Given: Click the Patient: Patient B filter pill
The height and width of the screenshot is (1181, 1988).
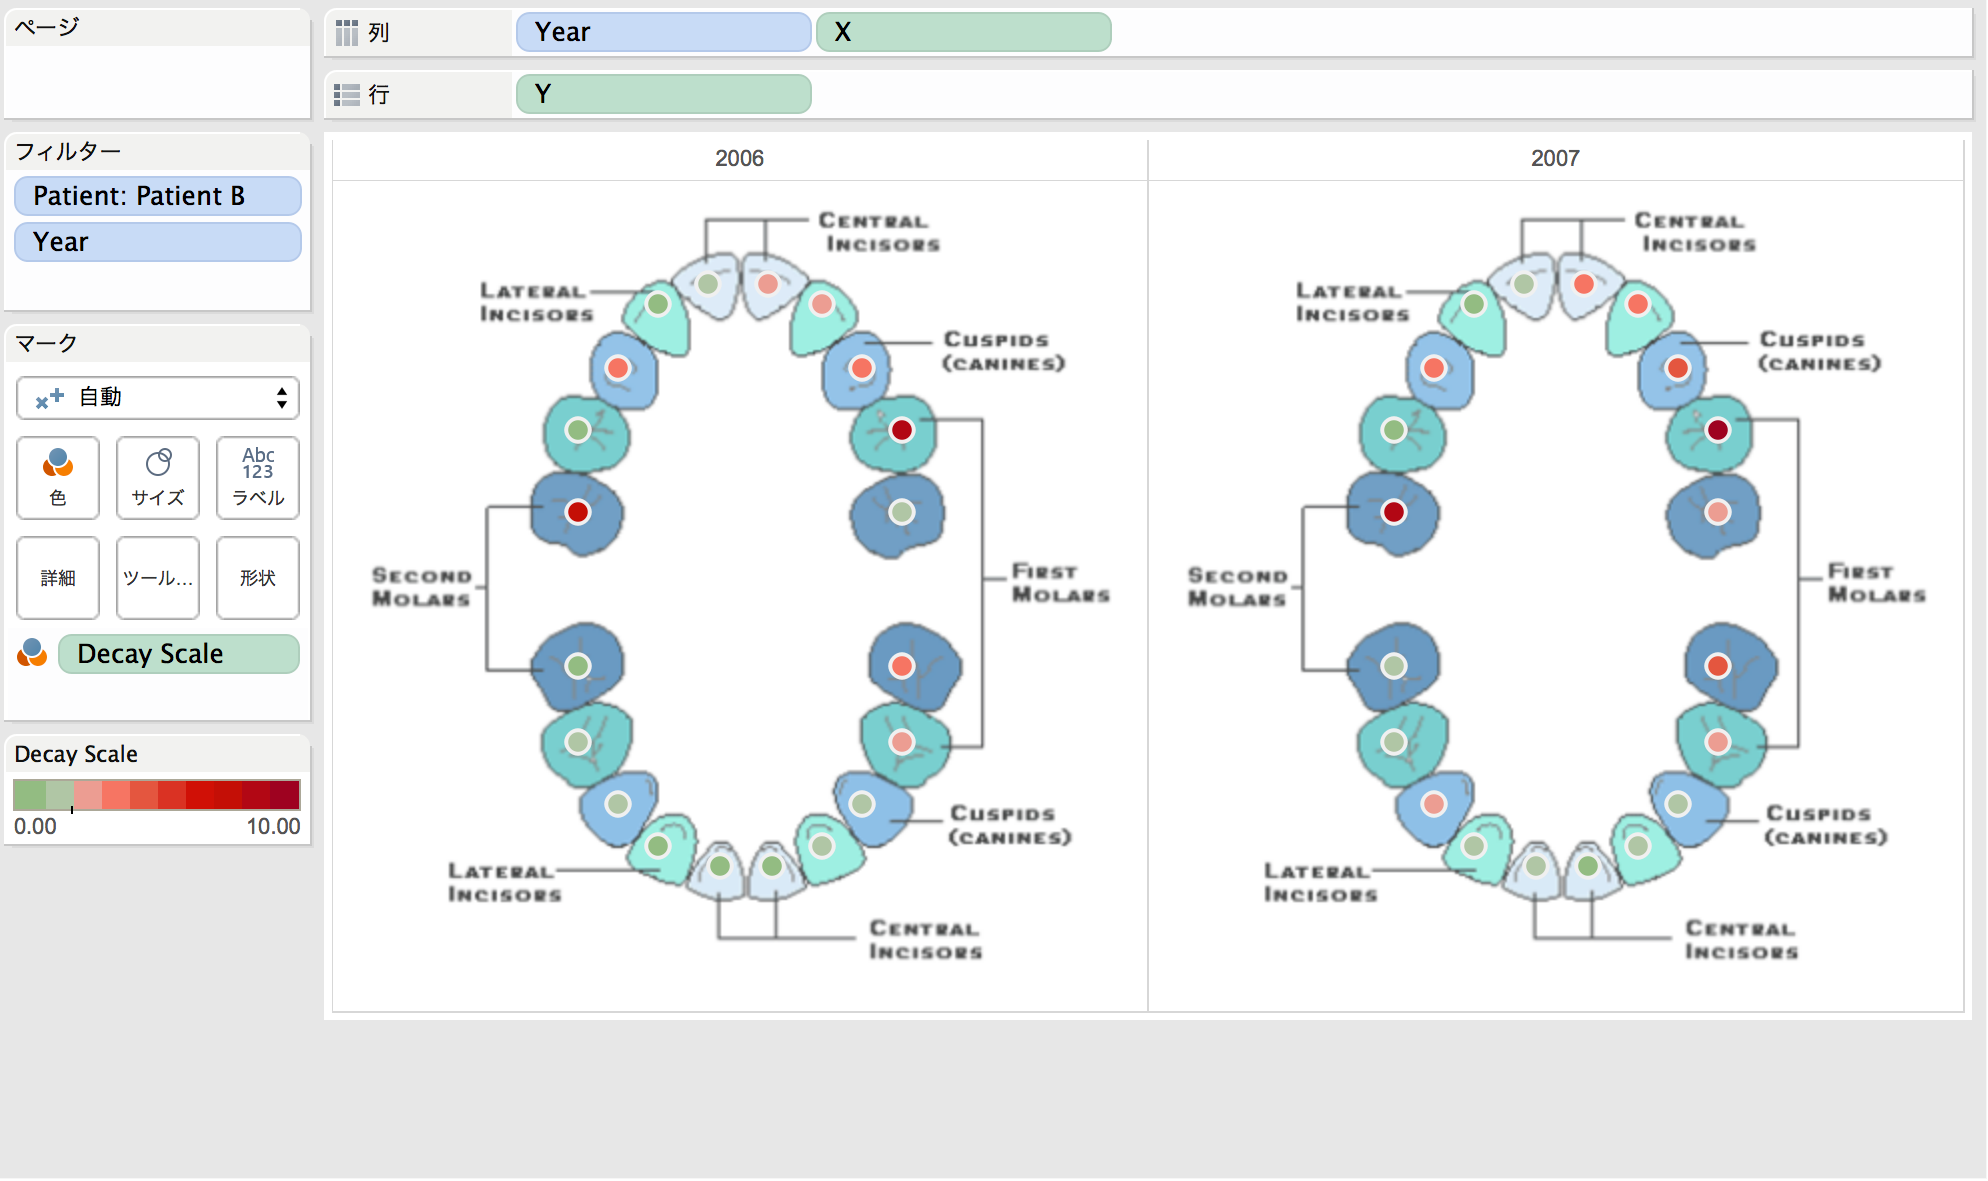Looking at the screenshot, I should 158,196.
